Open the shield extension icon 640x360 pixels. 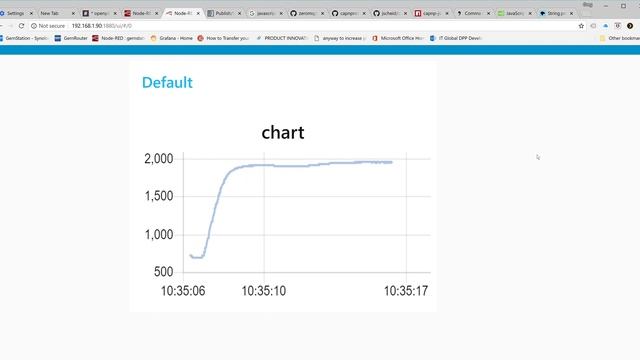click(x=618, y=26)
